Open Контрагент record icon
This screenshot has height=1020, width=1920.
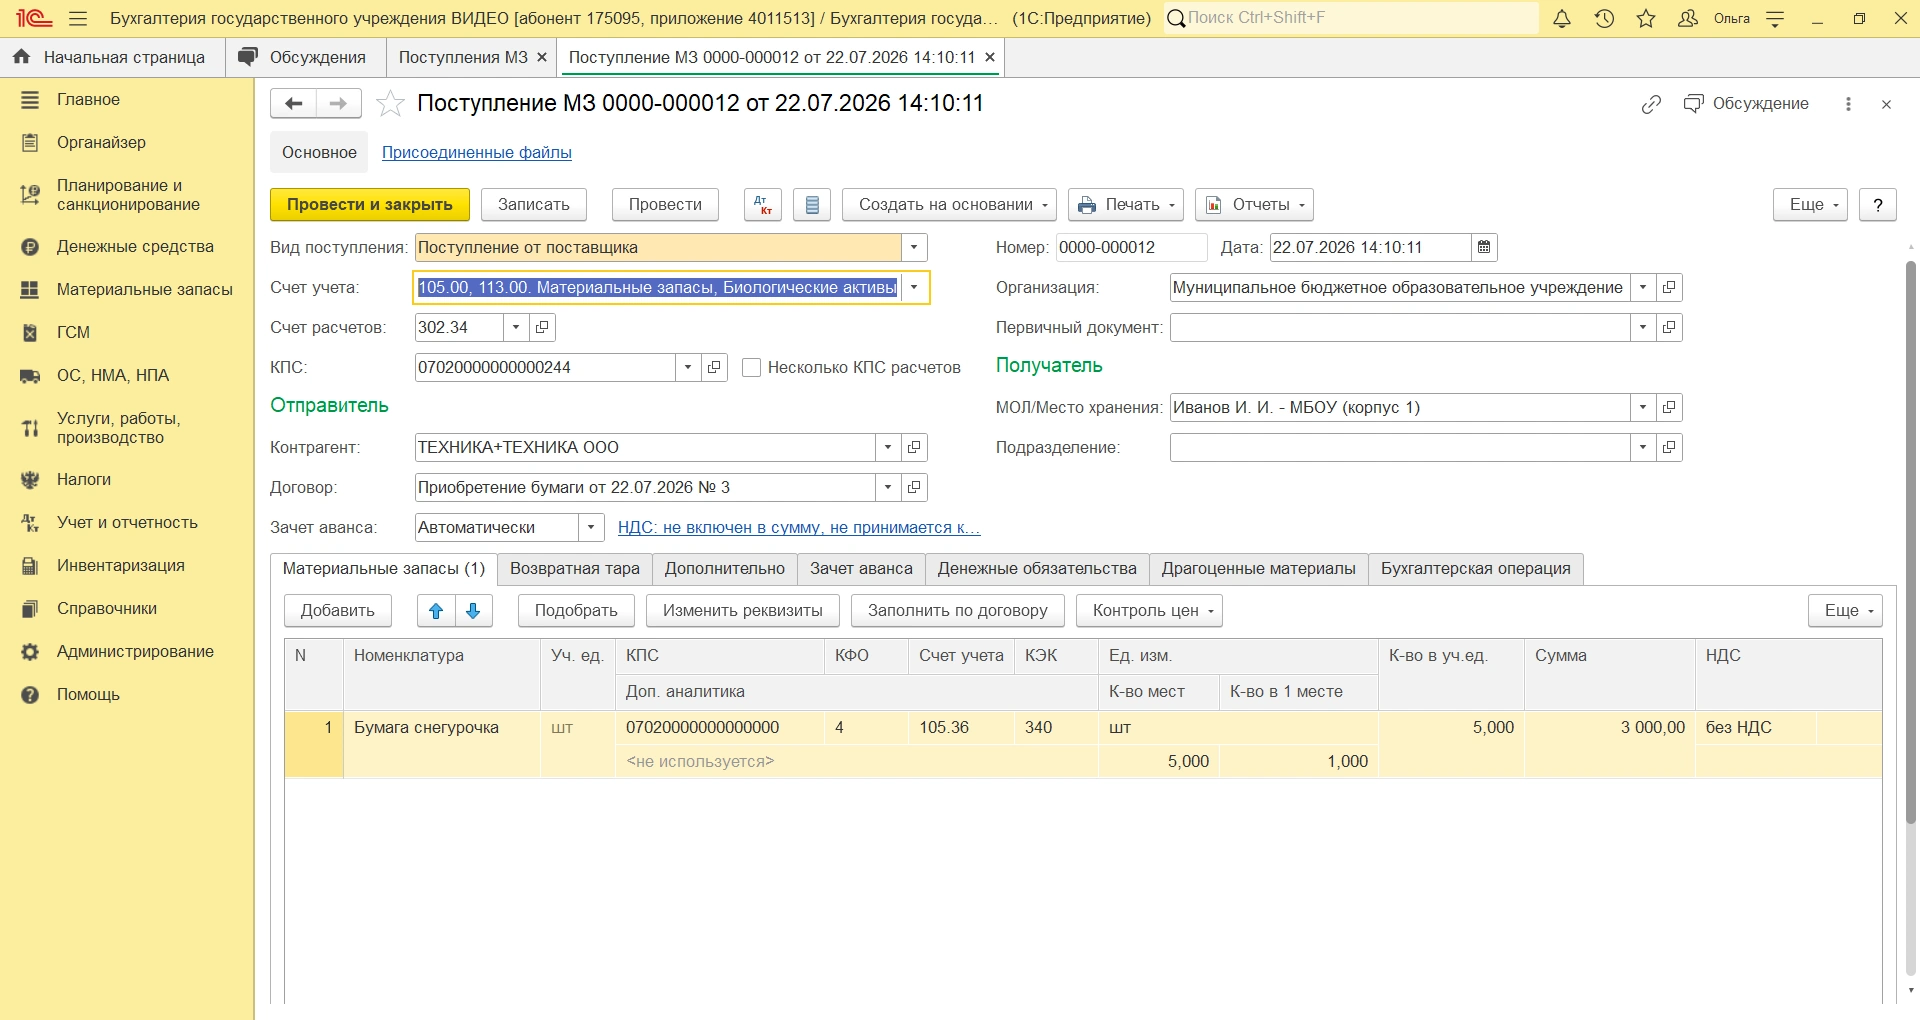[914, 447]
